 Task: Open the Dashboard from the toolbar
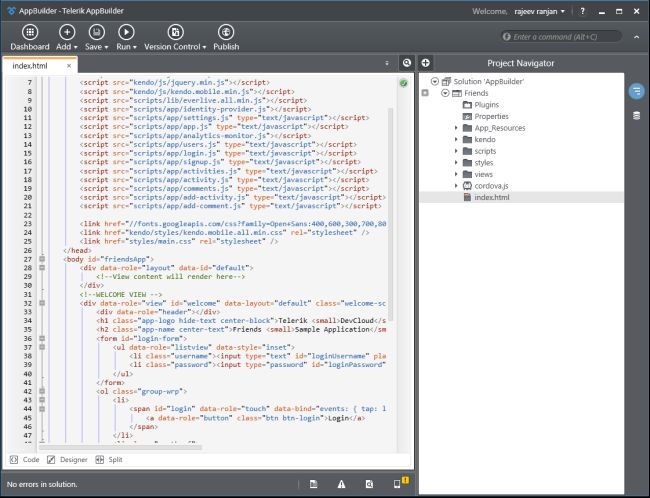[x=30, y=38]
